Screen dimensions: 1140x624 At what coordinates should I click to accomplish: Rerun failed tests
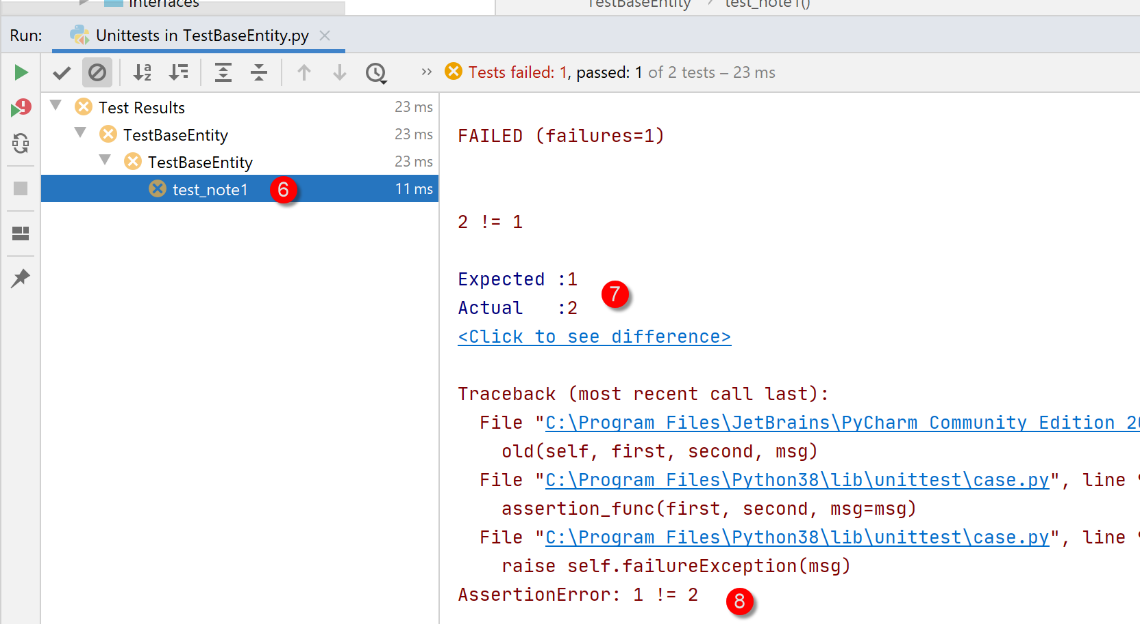click(x=20, y=108)
